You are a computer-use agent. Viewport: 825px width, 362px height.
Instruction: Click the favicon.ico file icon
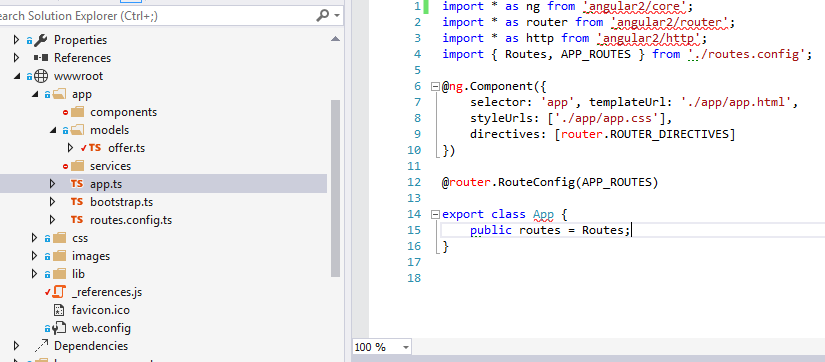59,310
